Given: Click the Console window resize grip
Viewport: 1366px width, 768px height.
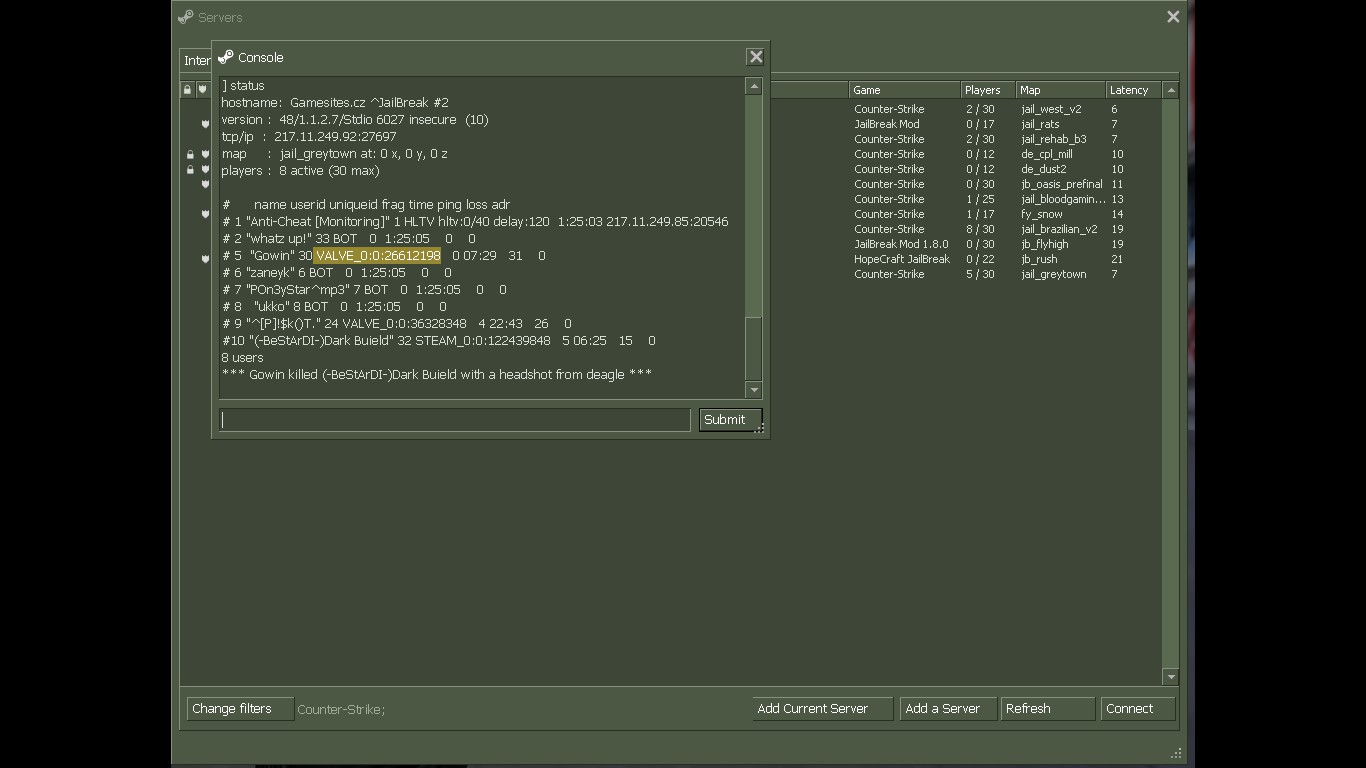Looking at the screenshot, I should point(759,428).
